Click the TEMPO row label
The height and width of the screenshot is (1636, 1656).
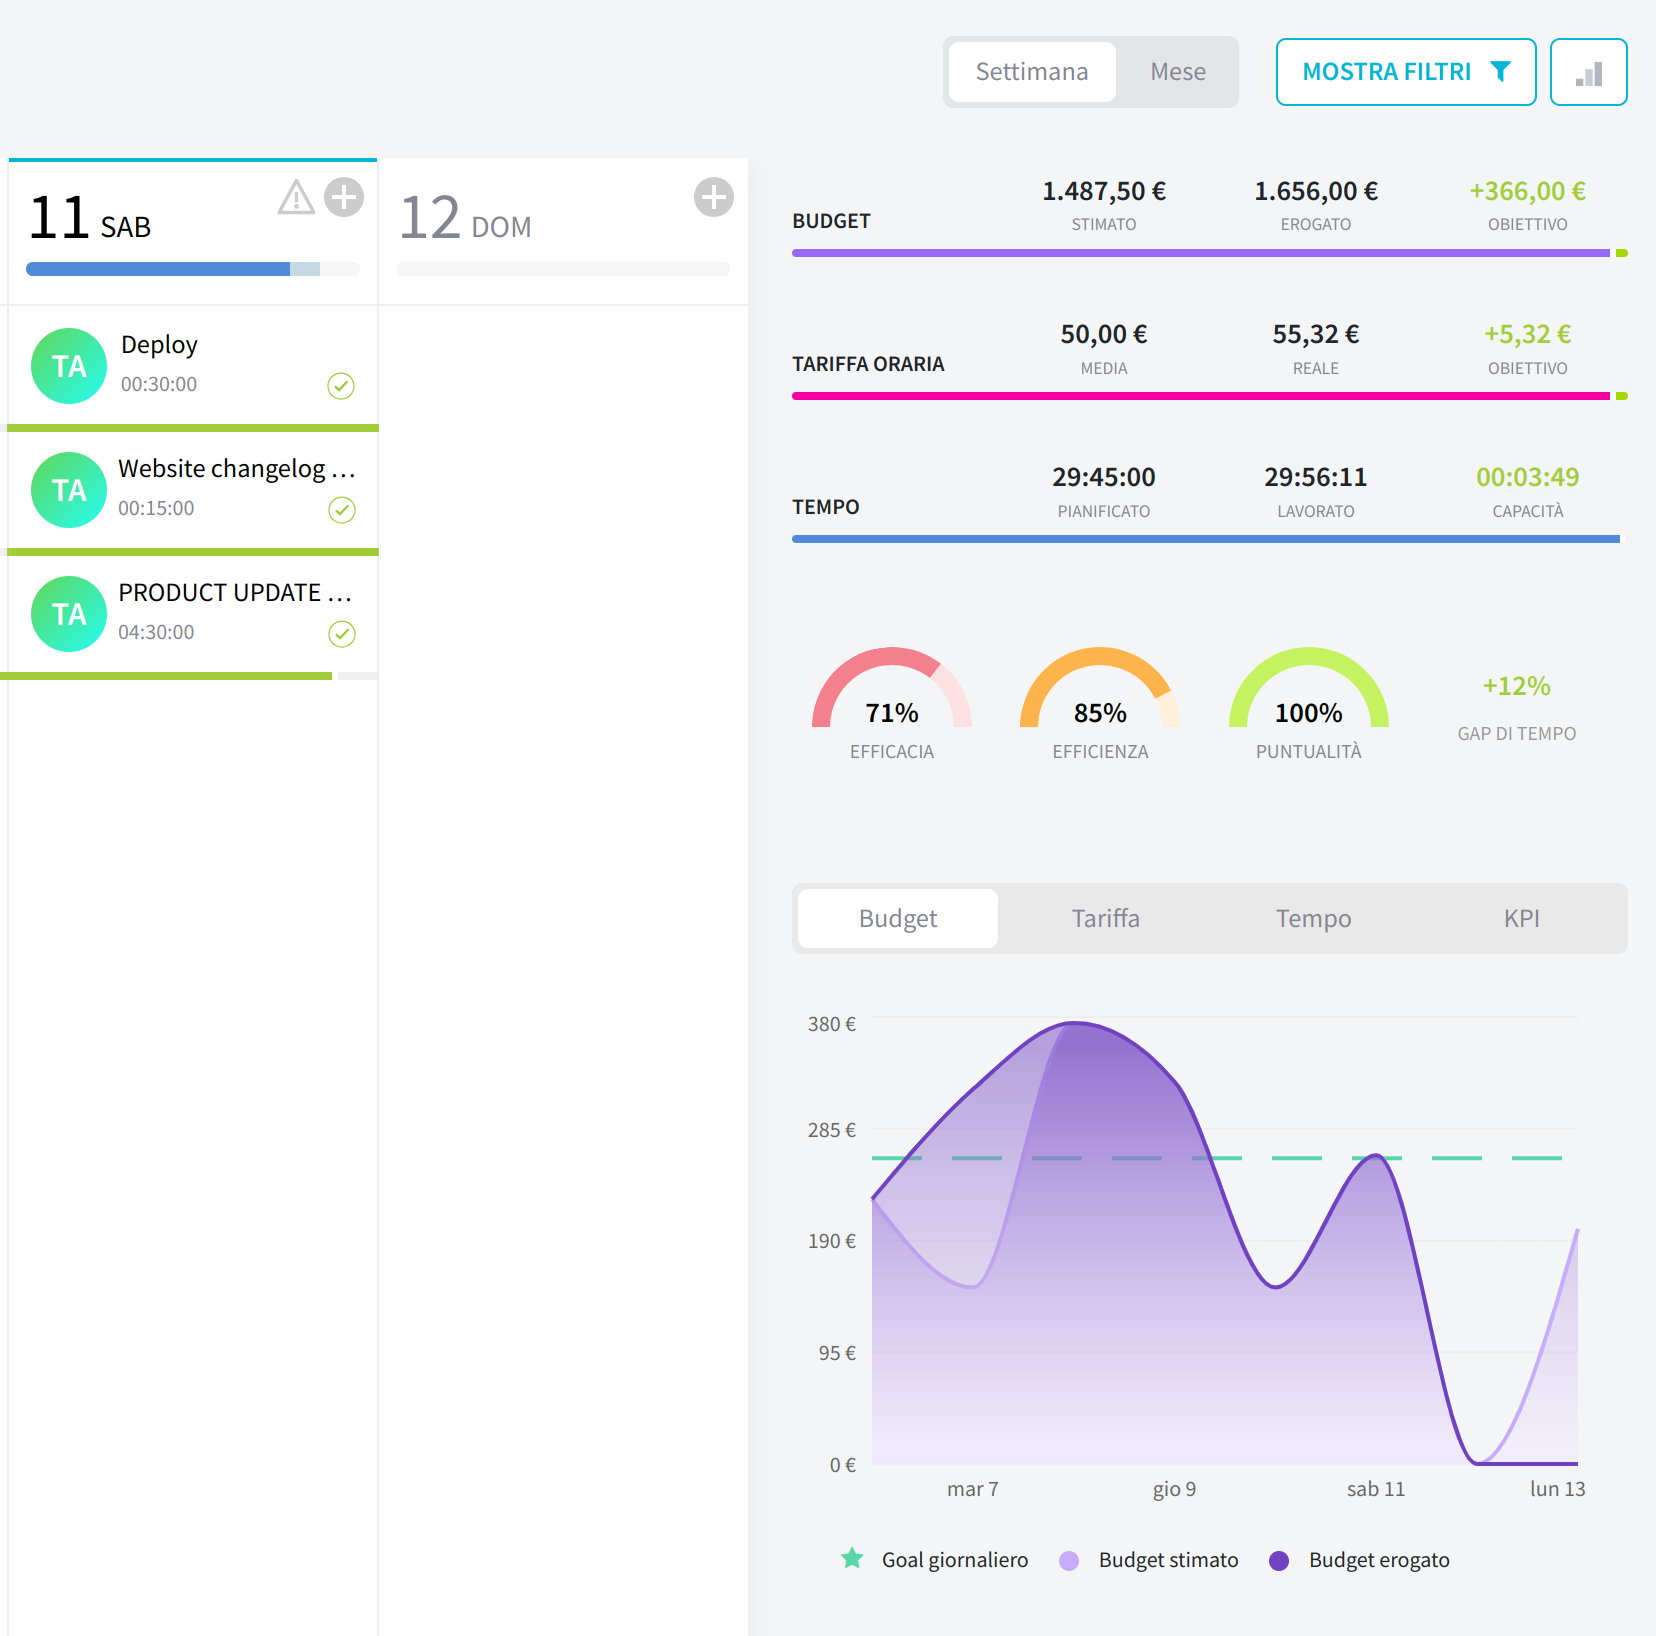pyautogui.click(x=826, y=507)
